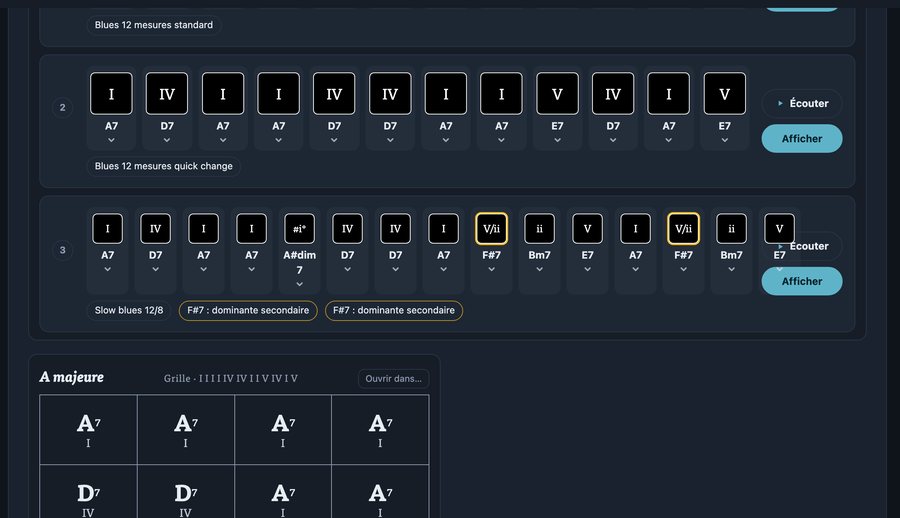Image resolution: width=900 pixels, height=518 pixels.
Task: Select the second A7 cell in the top grid row
Action: click(185, 430)
